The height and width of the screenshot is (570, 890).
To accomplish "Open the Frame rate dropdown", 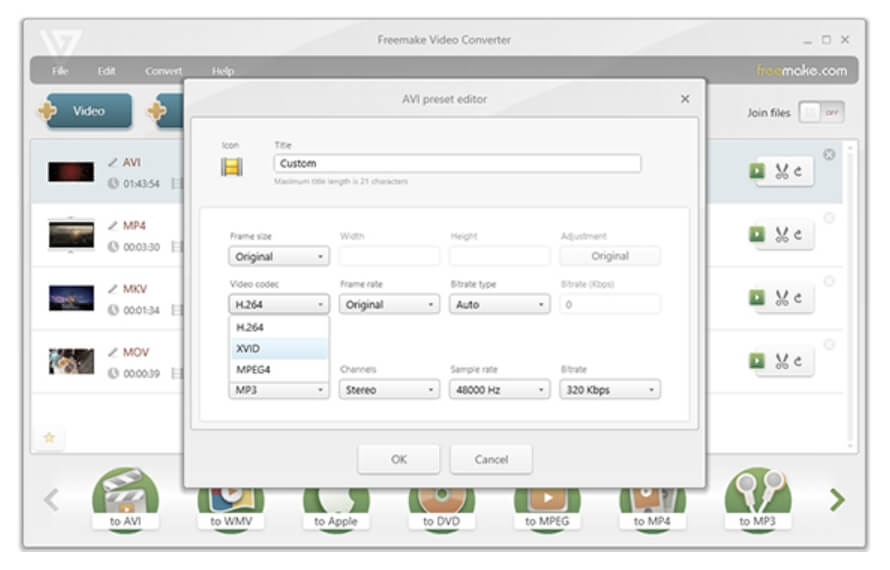I will pos(389,304).
